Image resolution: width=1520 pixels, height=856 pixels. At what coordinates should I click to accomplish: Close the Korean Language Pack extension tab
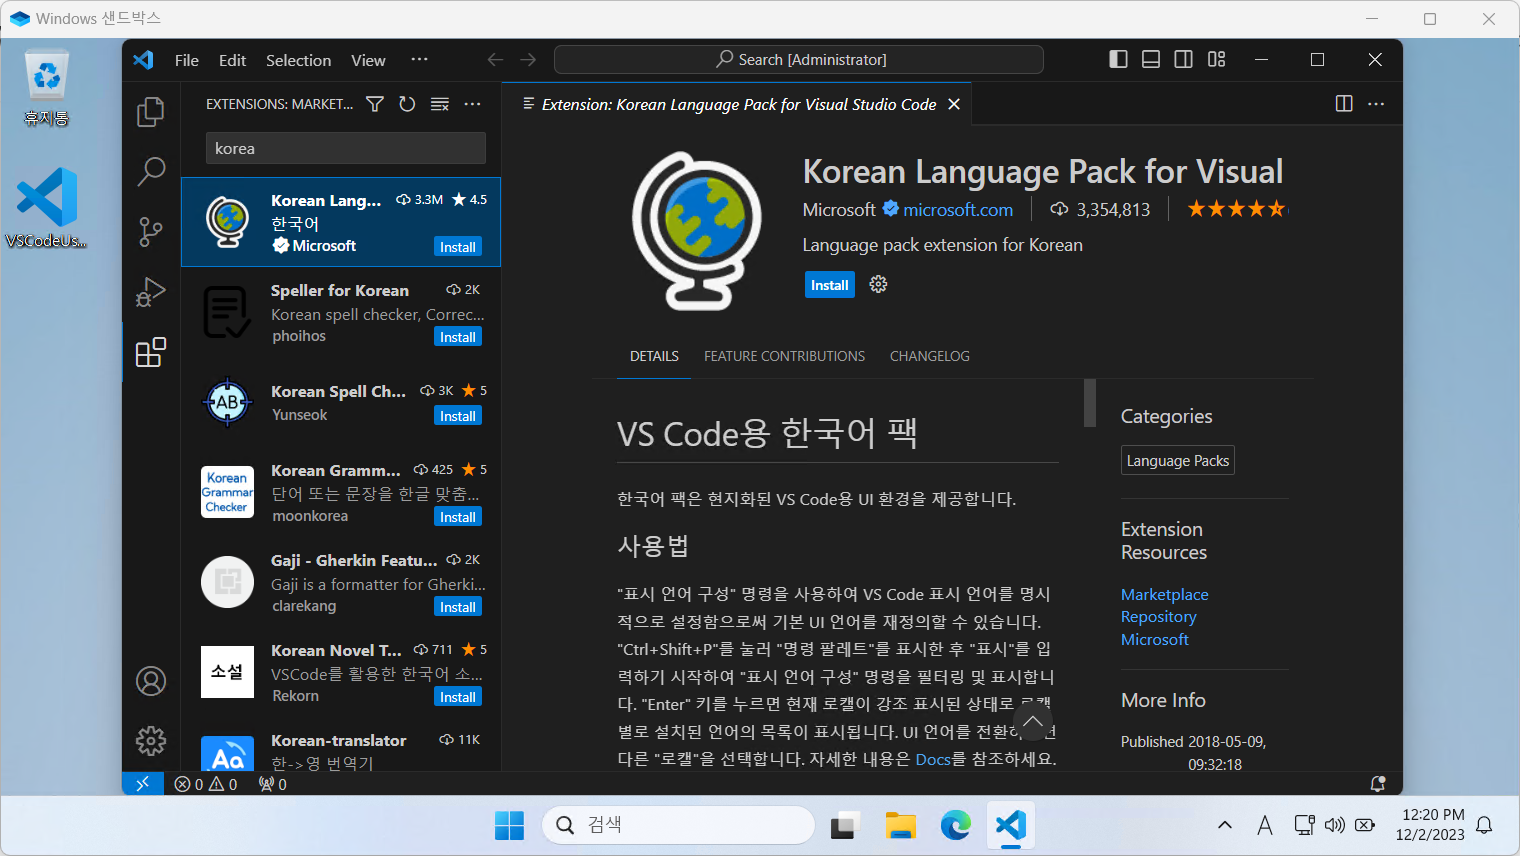click(x=954, y=104)
